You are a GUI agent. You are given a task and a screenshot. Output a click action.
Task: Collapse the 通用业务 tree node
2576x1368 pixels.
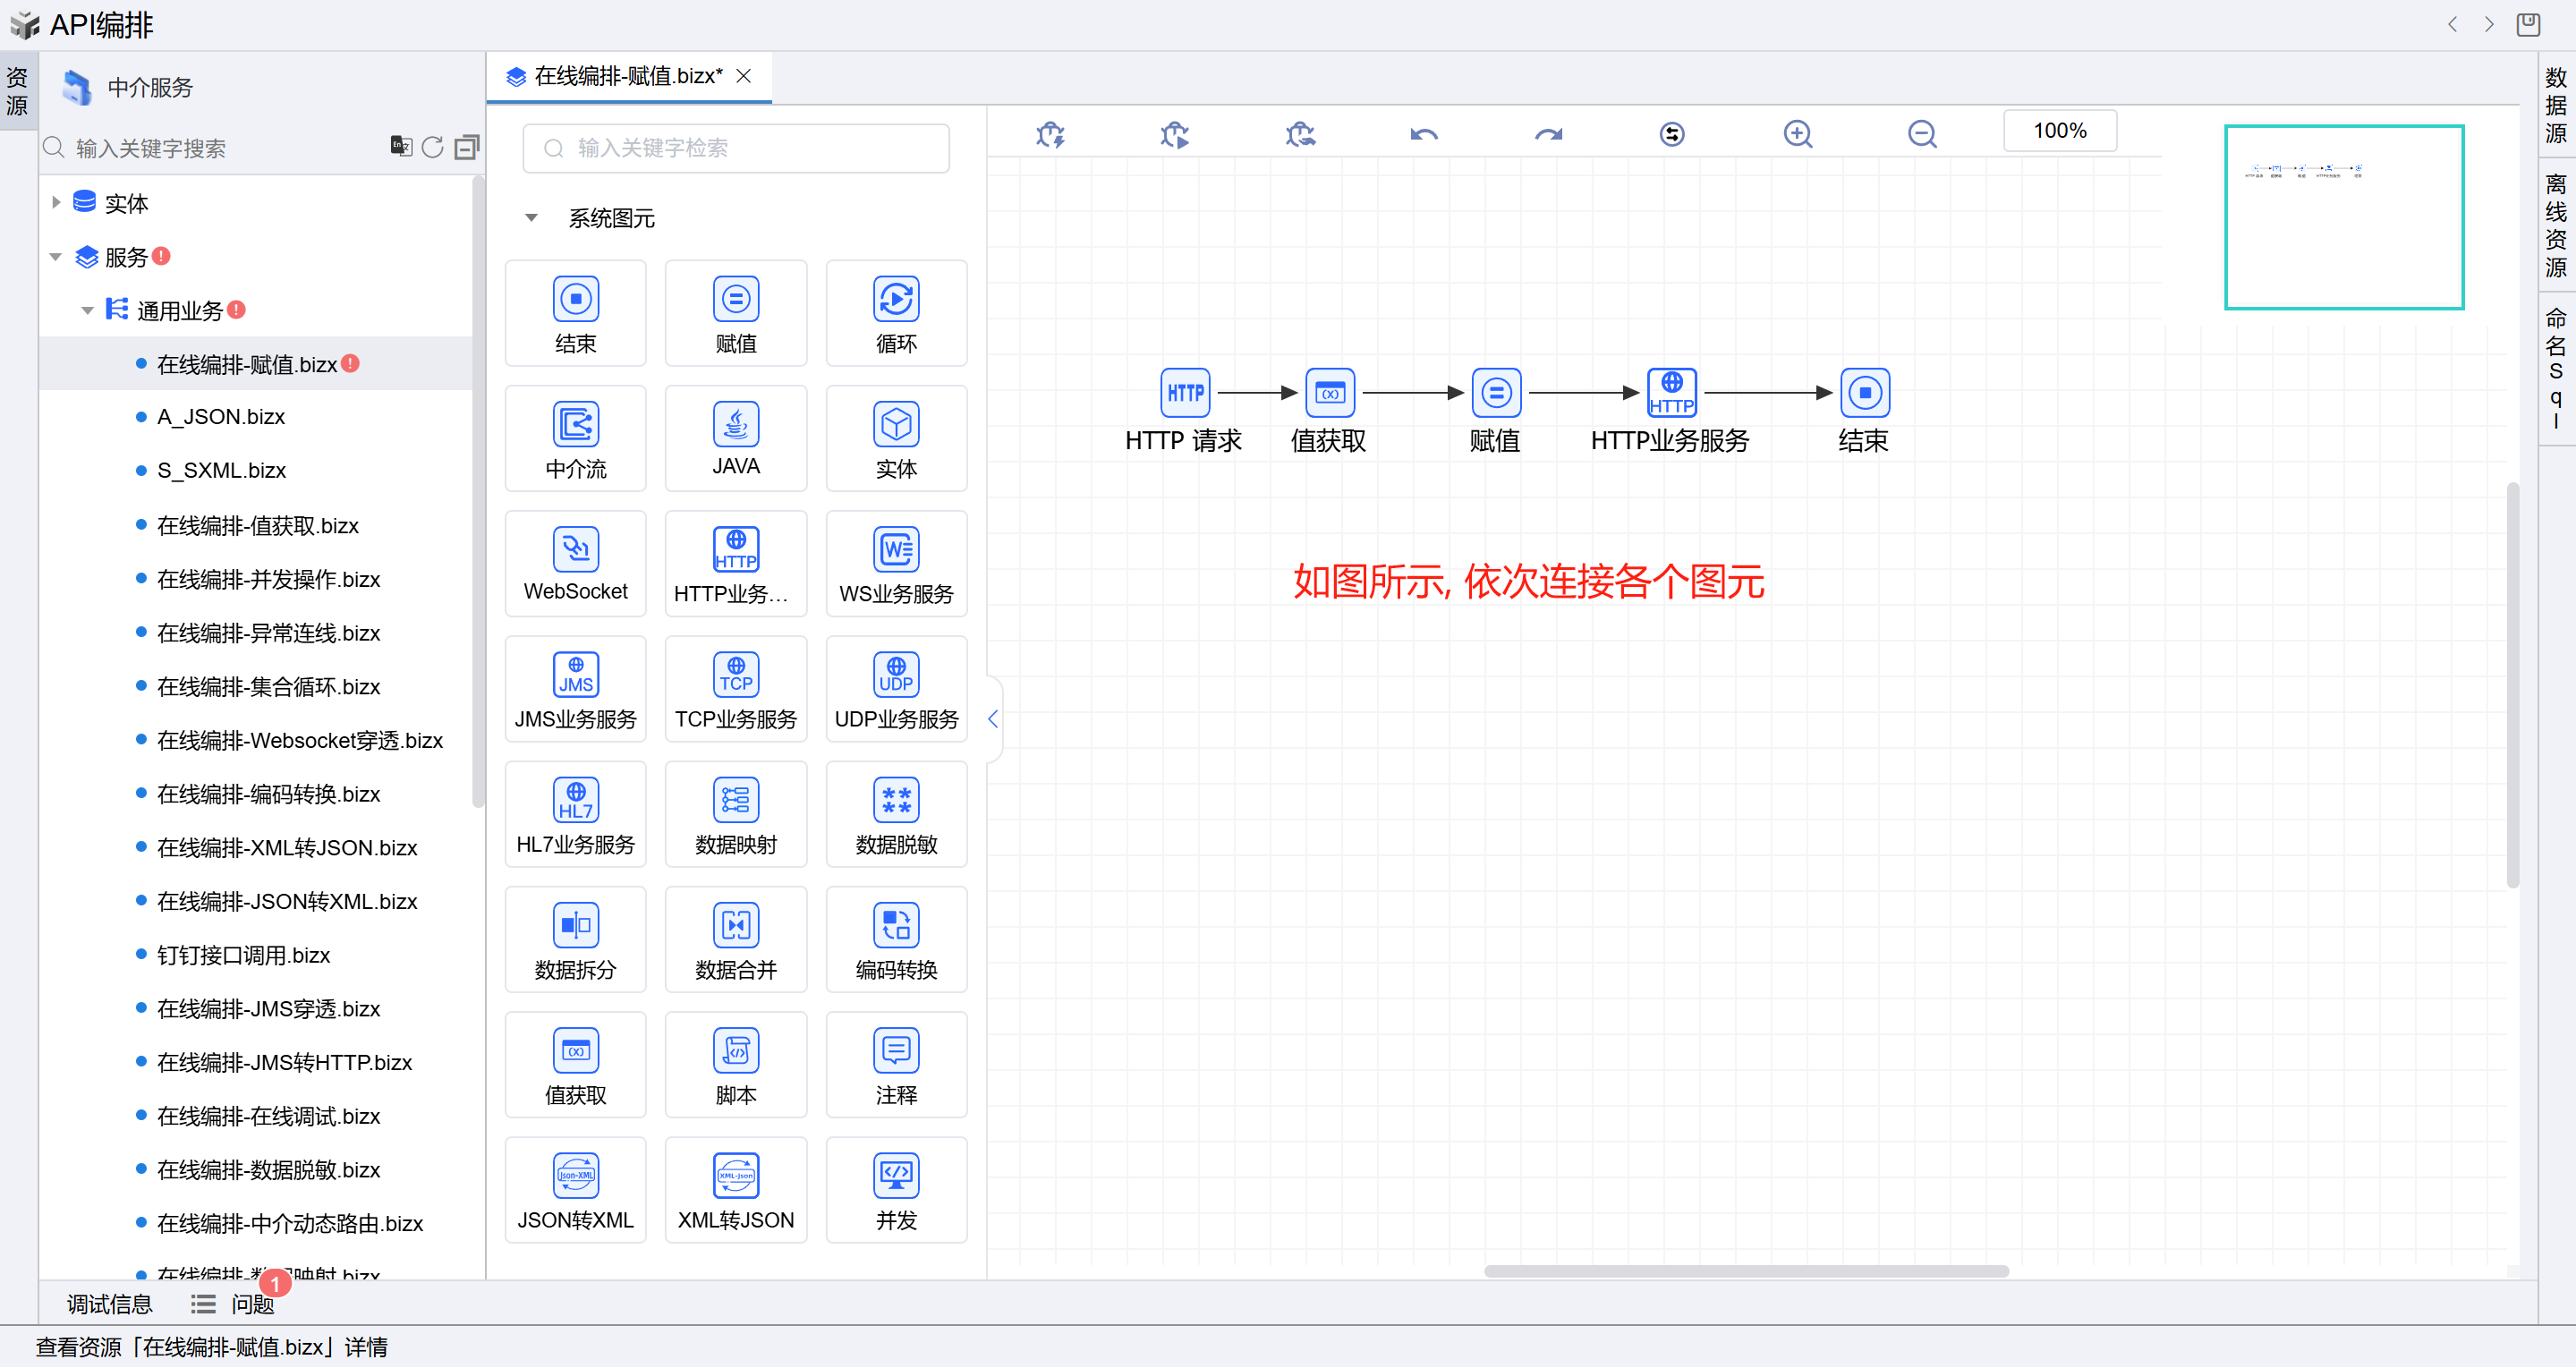87,311
